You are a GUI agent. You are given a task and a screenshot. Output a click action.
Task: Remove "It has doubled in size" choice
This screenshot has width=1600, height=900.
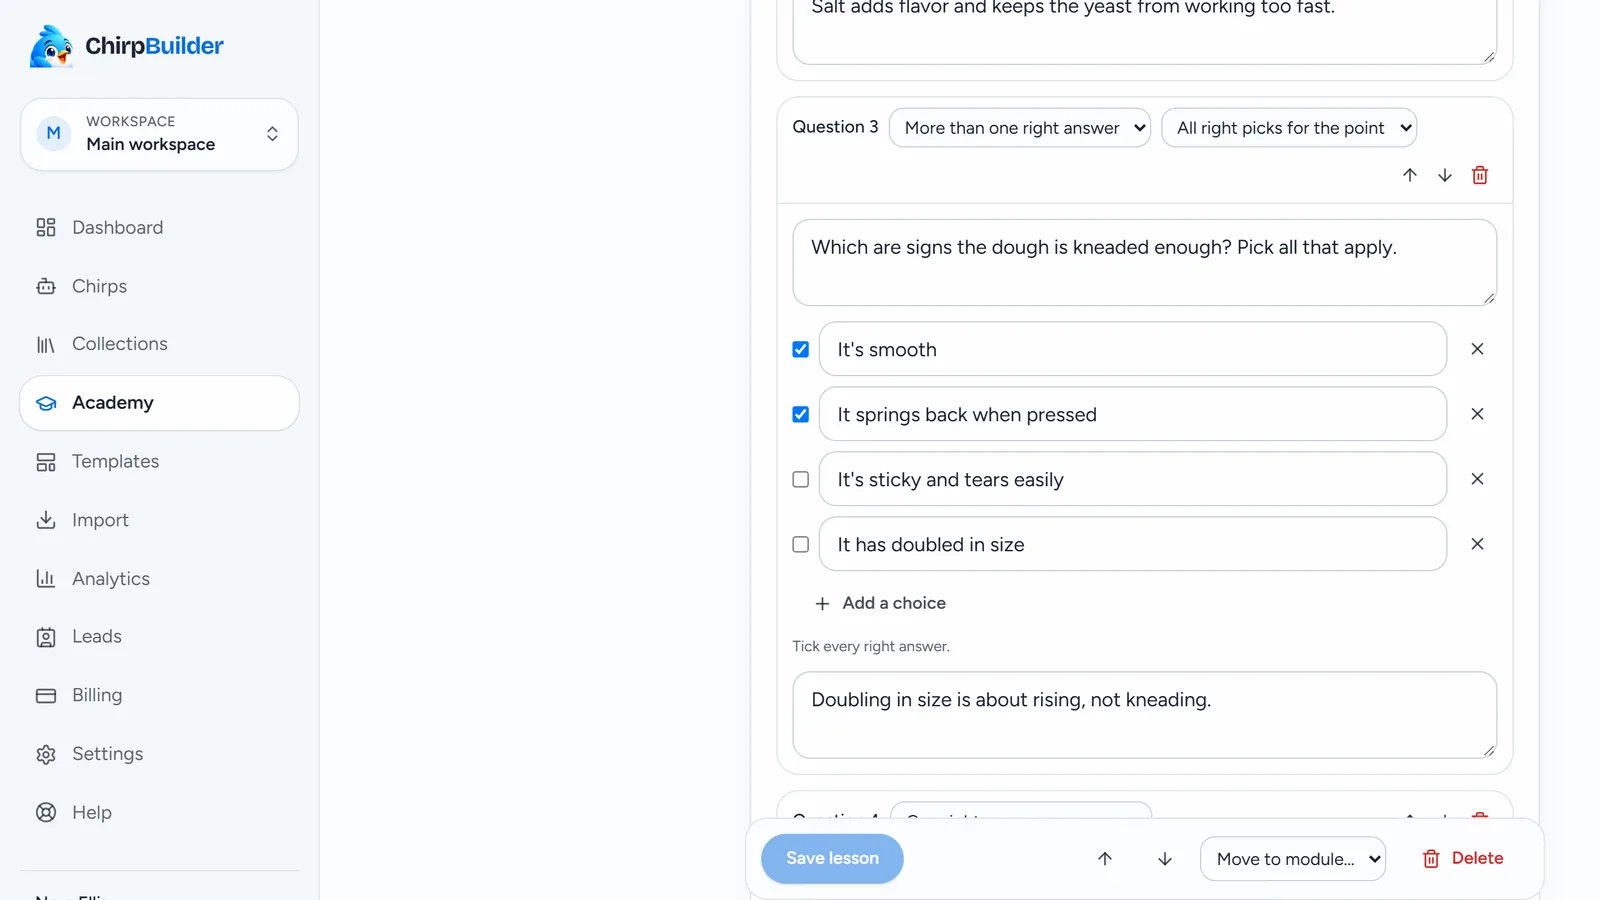pyautogui.click(x=1477, y=544)
